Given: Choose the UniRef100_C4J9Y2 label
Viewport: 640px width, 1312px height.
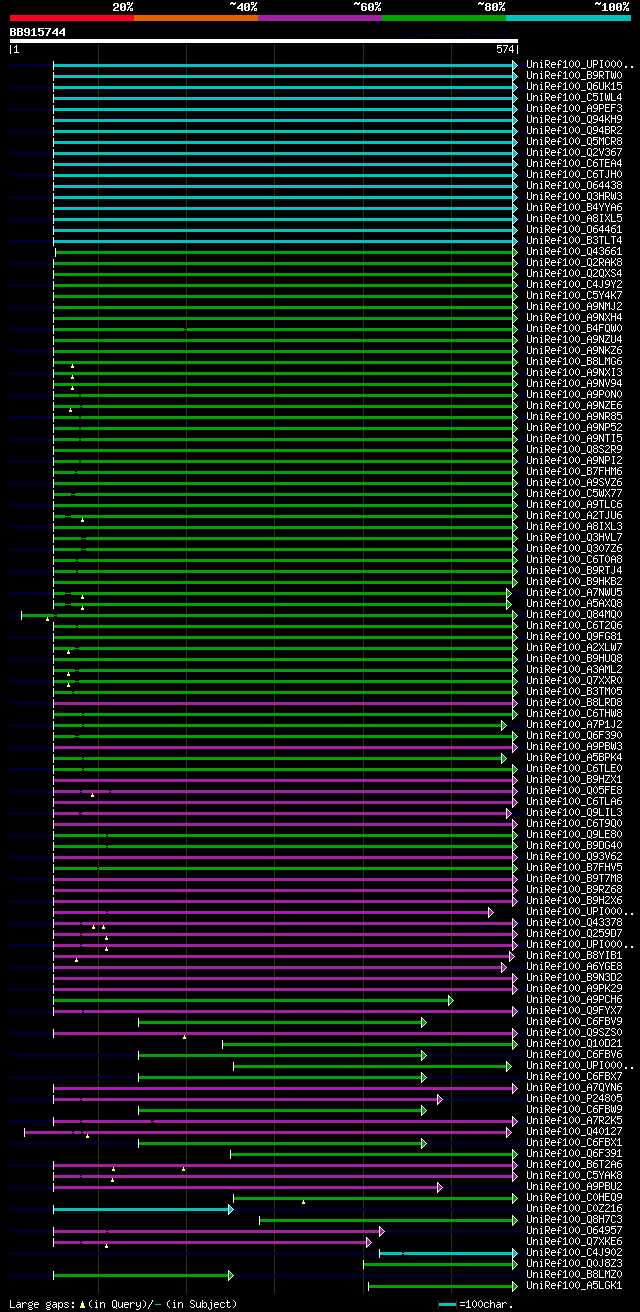Looking at the screenshot, I should (x=574, y=284).
